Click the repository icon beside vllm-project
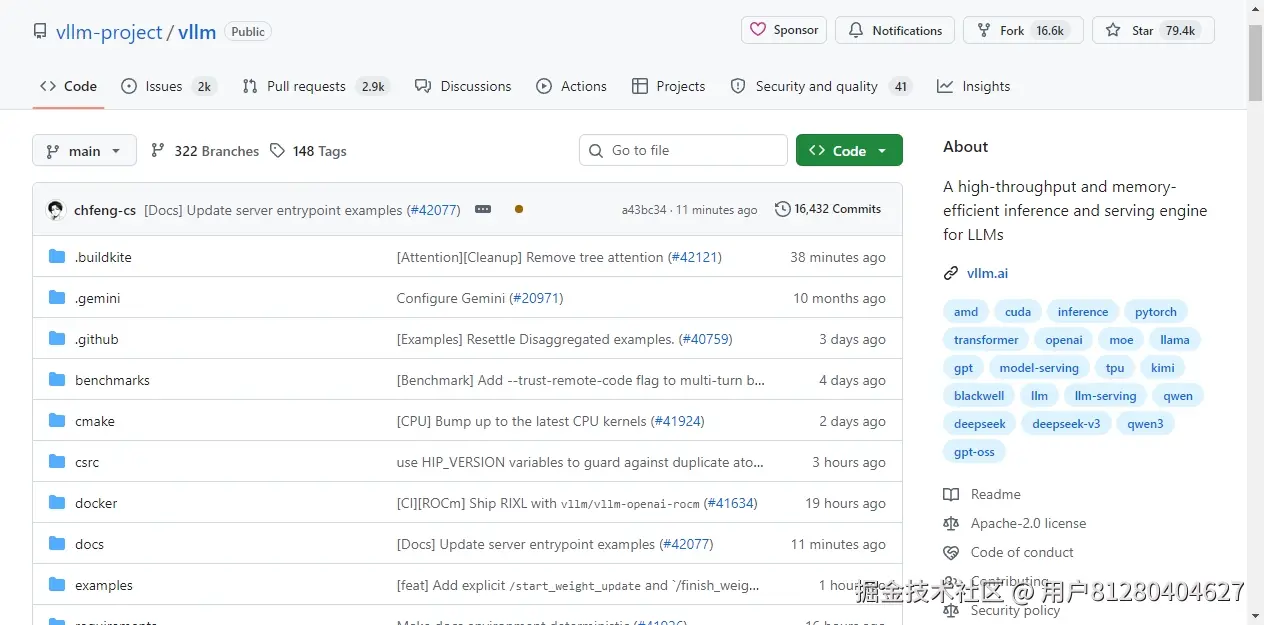Image resolution: width=1264 pixels, height=625 pixels. (x=40, y=32)
